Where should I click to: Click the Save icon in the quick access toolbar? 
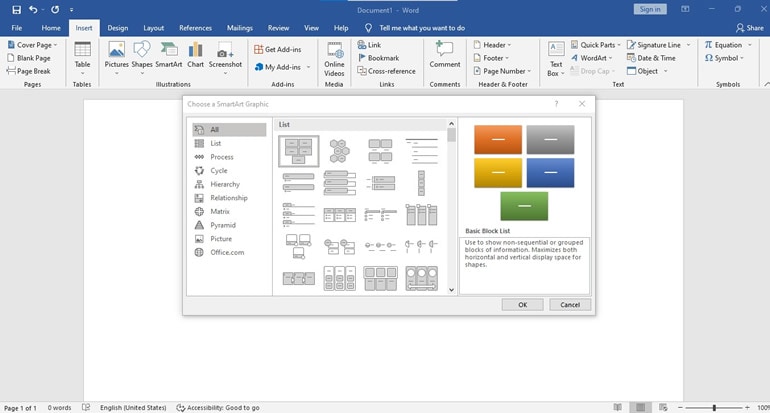(16, 9)
